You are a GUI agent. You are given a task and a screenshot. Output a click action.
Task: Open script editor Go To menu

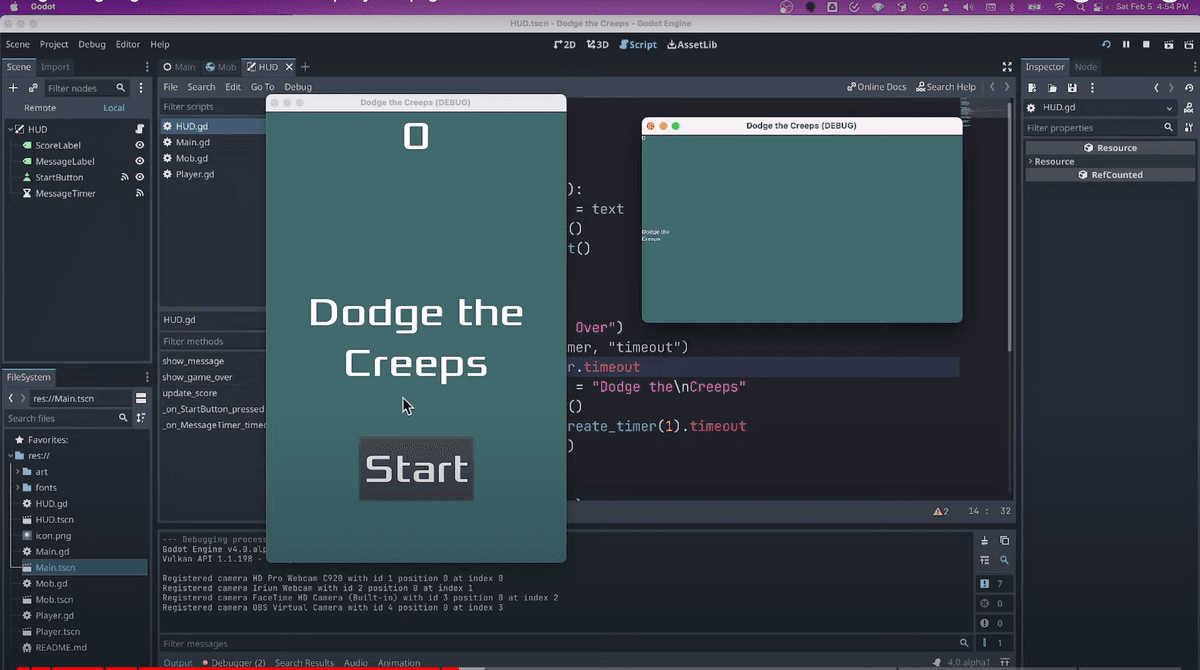point(262,87)
